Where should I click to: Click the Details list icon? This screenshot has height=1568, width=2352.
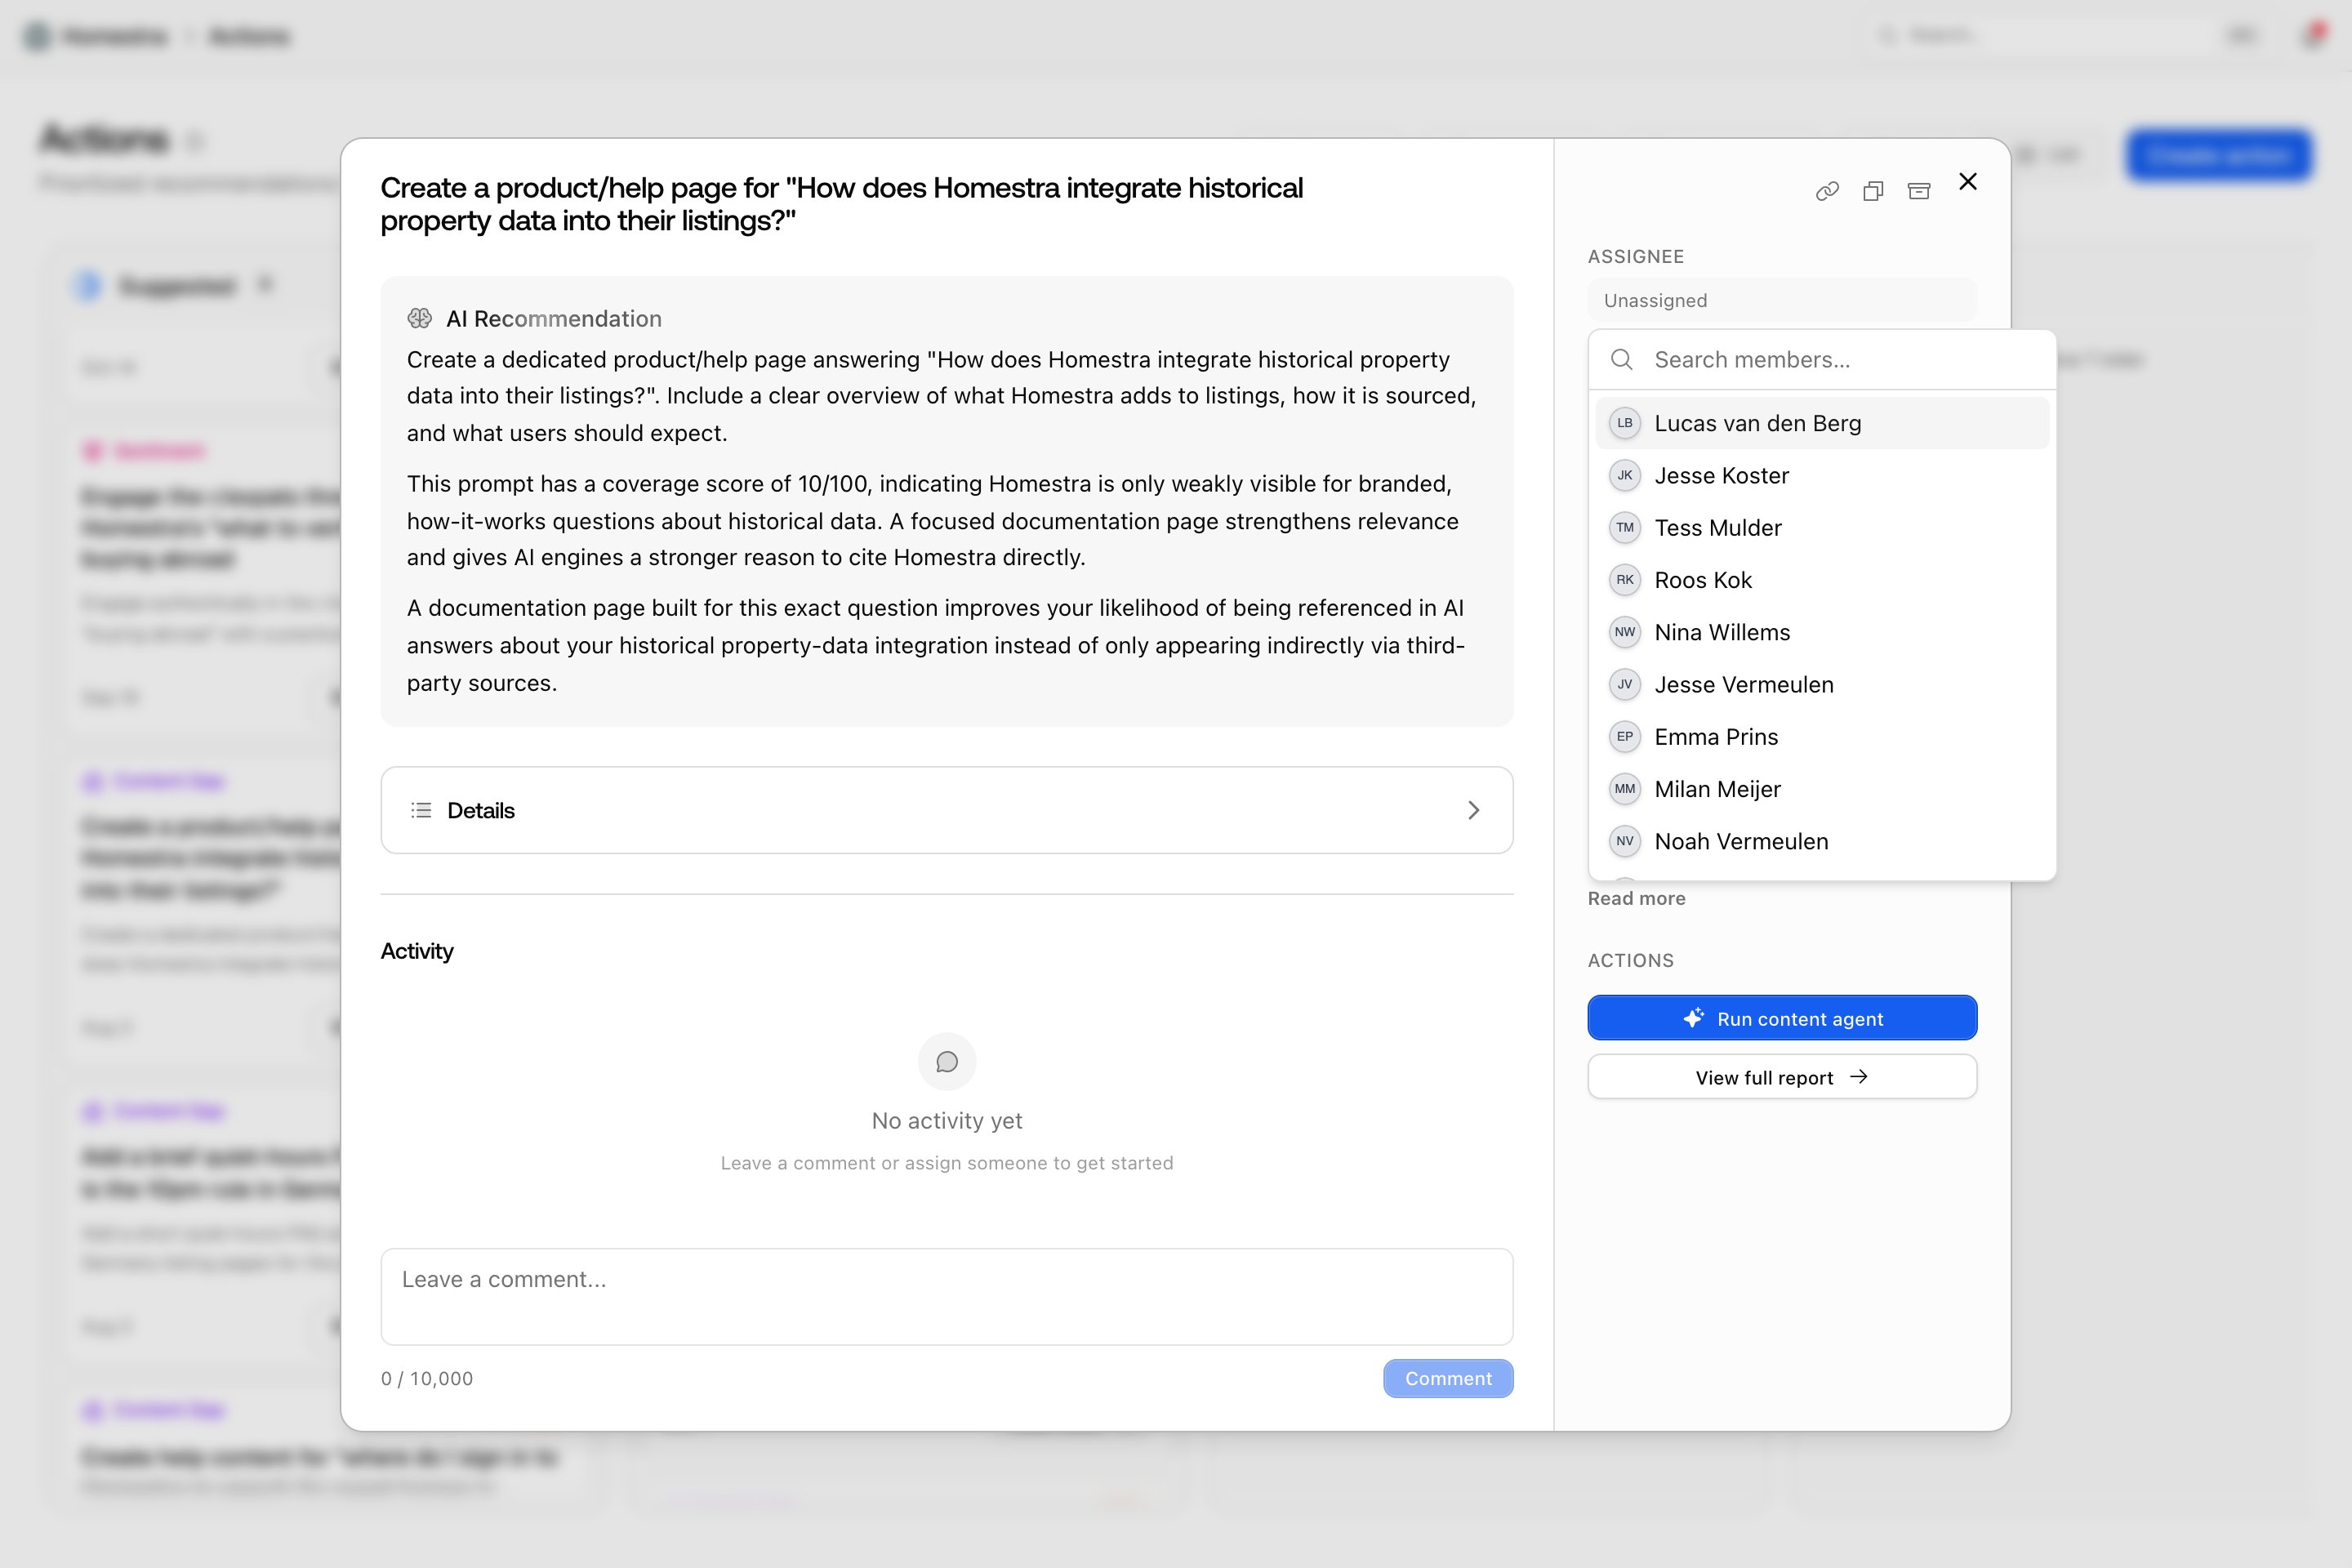point(421,810)
